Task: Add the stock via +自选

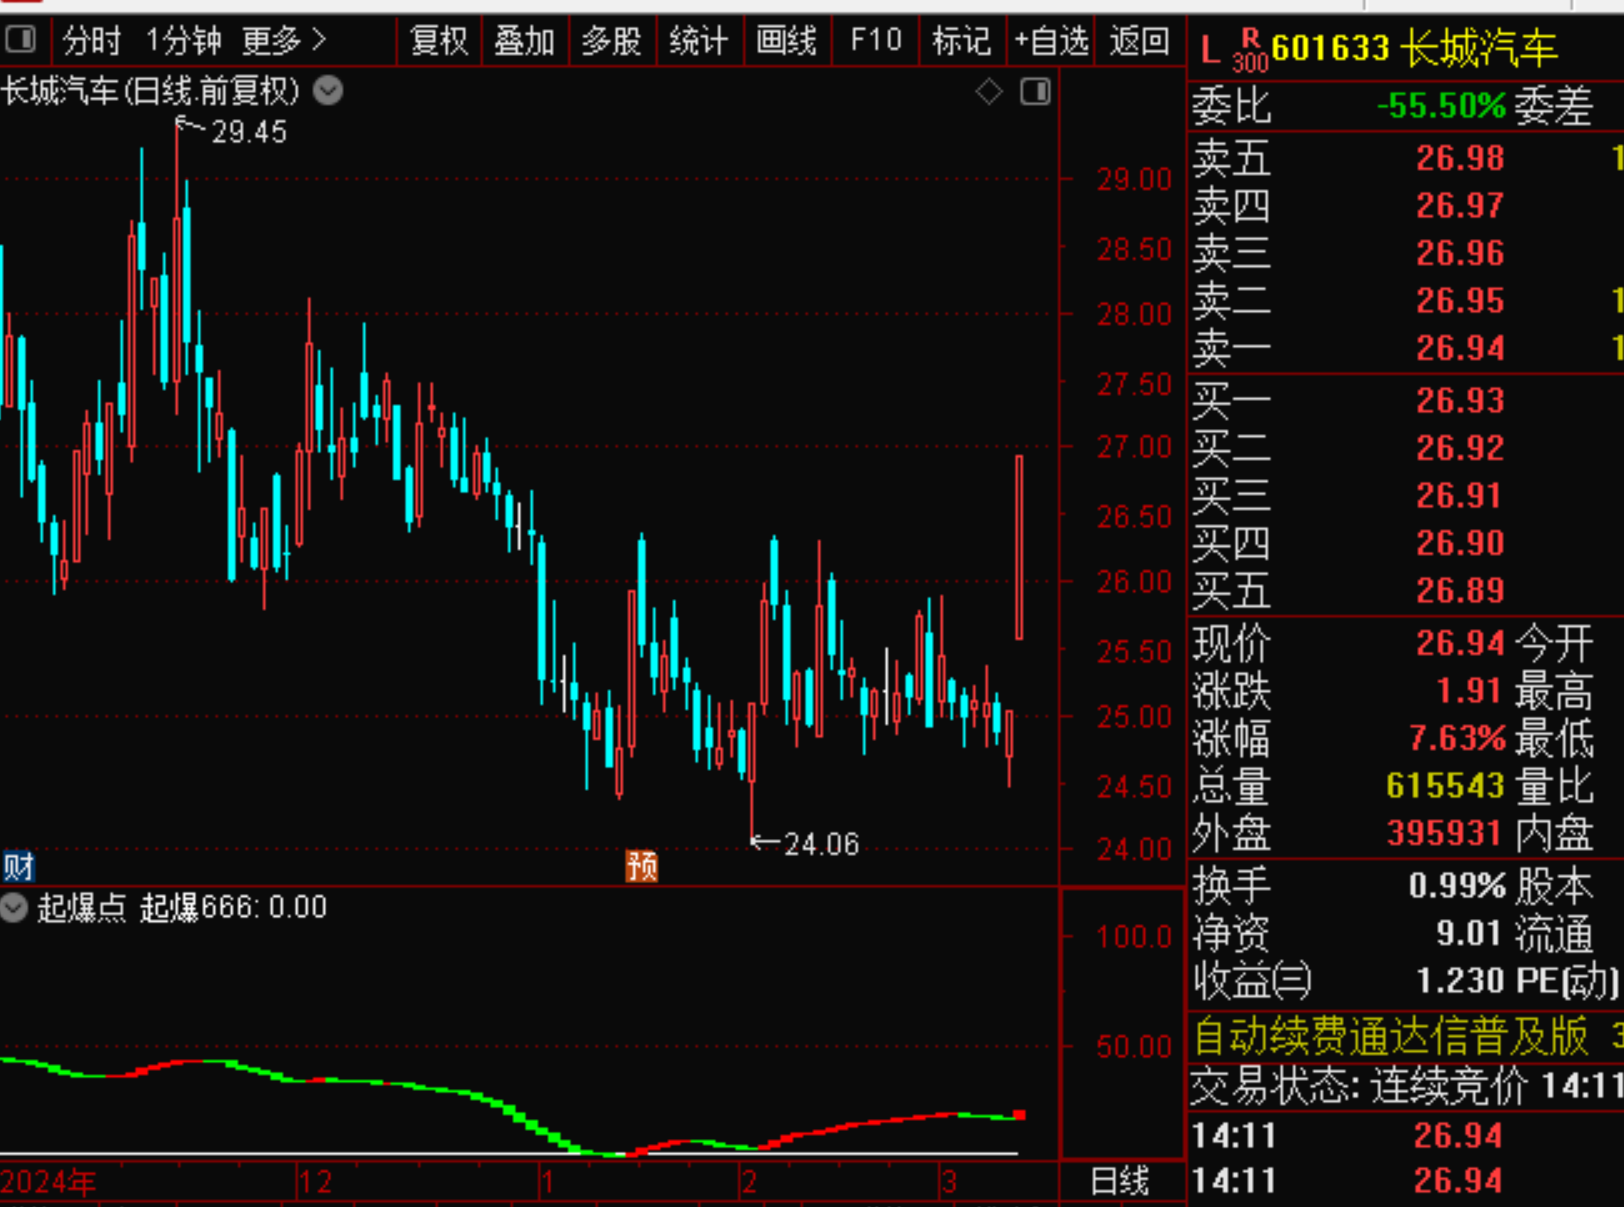Action: tap(1051, 41)
